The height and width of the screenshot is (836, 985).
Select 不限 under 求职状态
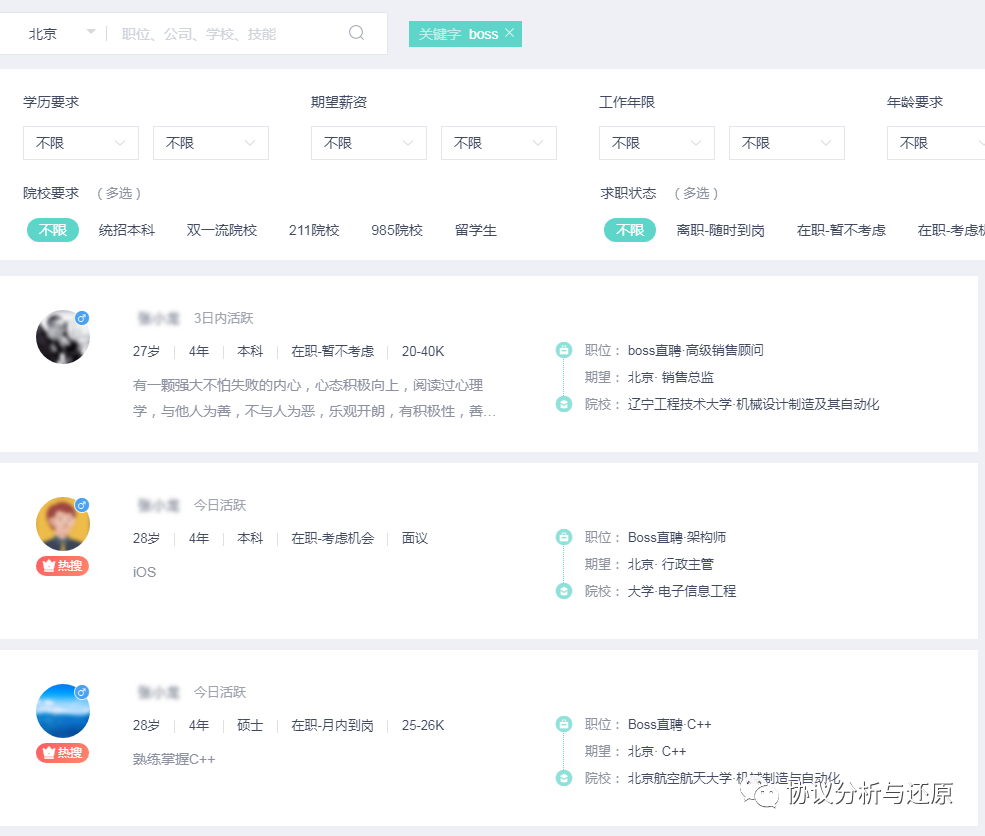[x=629, y=230]
